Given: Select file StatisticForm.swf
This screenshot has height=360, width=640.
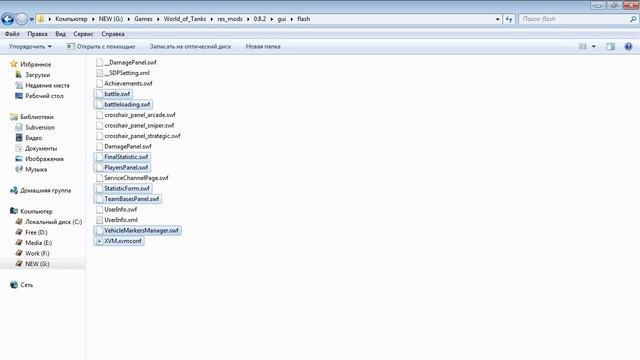Looking at the screenshot, I should [x=123, y=189].
